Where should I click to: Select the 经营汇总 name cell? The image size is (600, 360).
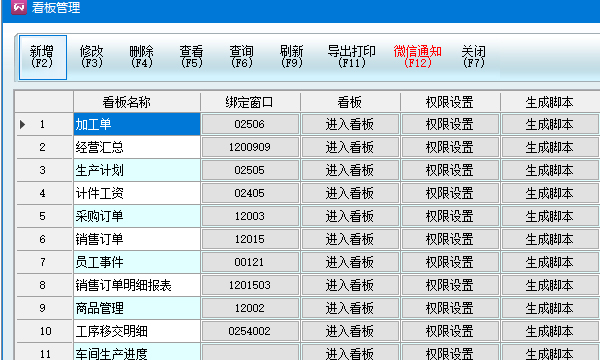pyautogui.click(x=137, y=147)
